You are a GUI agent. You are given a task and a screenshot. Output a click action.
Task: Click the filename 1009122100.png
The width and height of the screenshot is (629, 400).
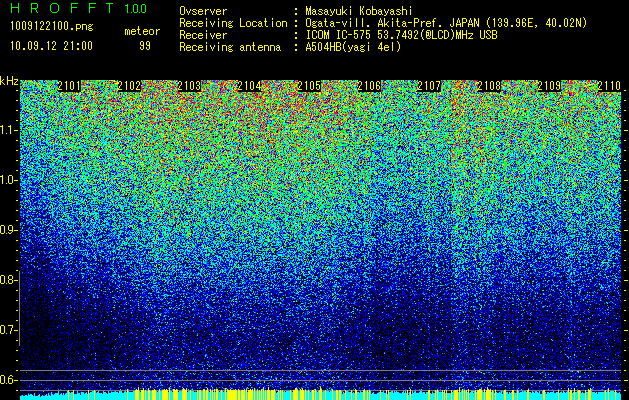click(x=52, y=27)
